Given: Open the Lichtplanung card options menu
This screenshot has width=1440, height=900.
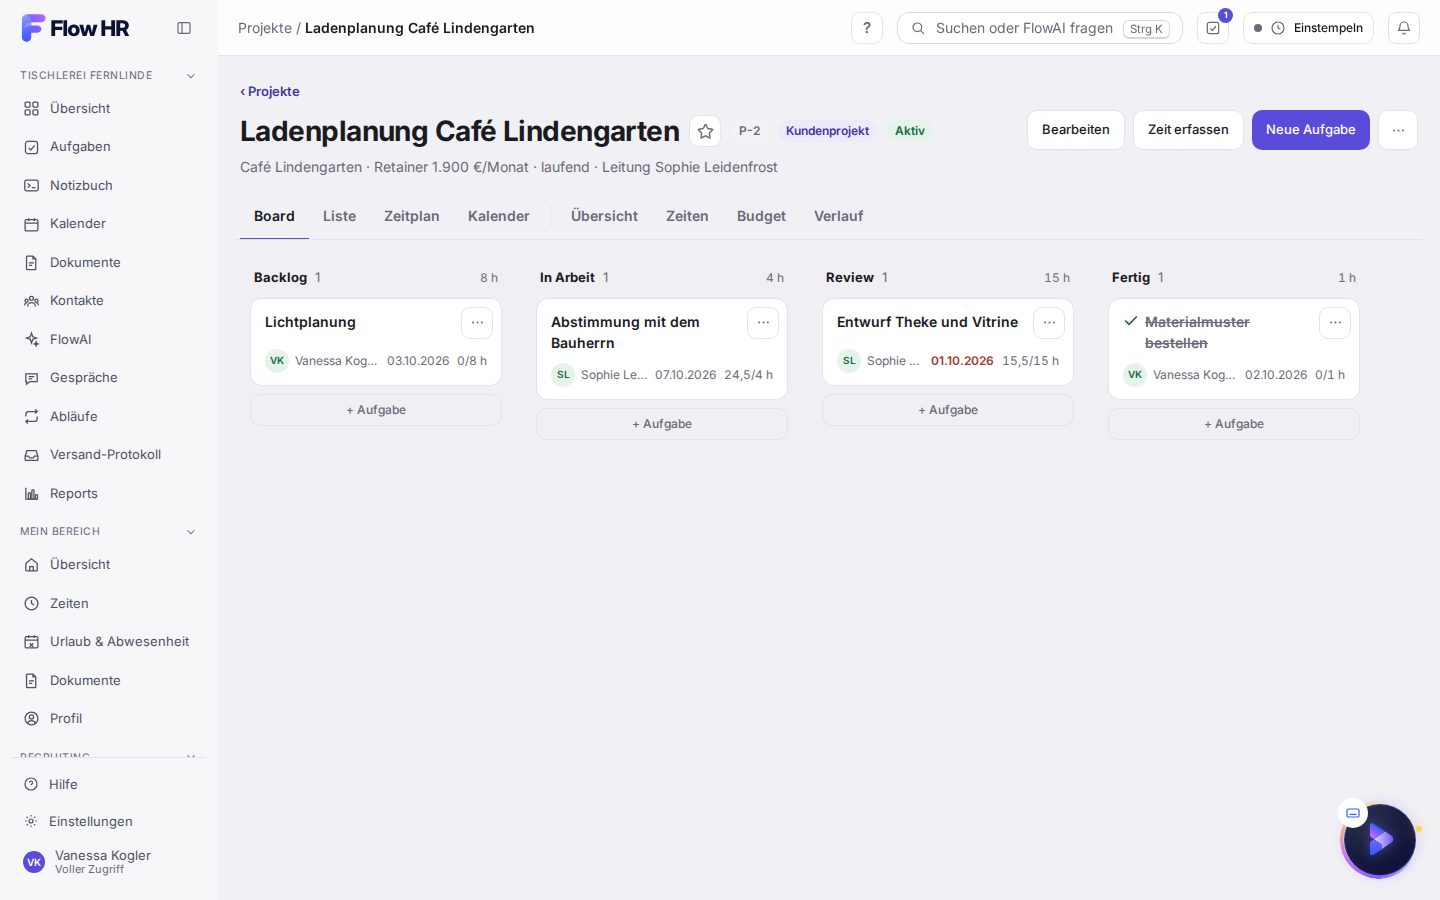Looking at the screenshot, I should [477, 323].
